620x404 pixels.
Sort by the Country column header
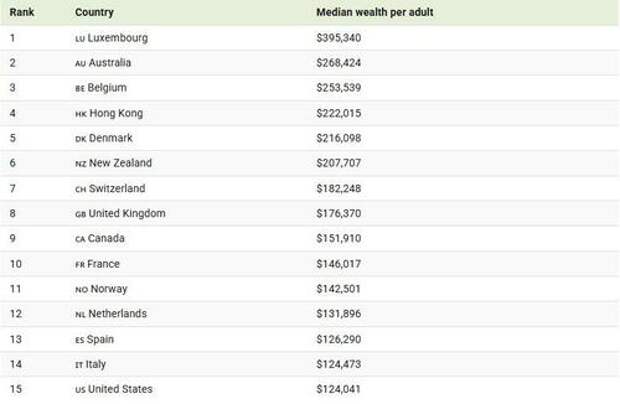point(94,12)
